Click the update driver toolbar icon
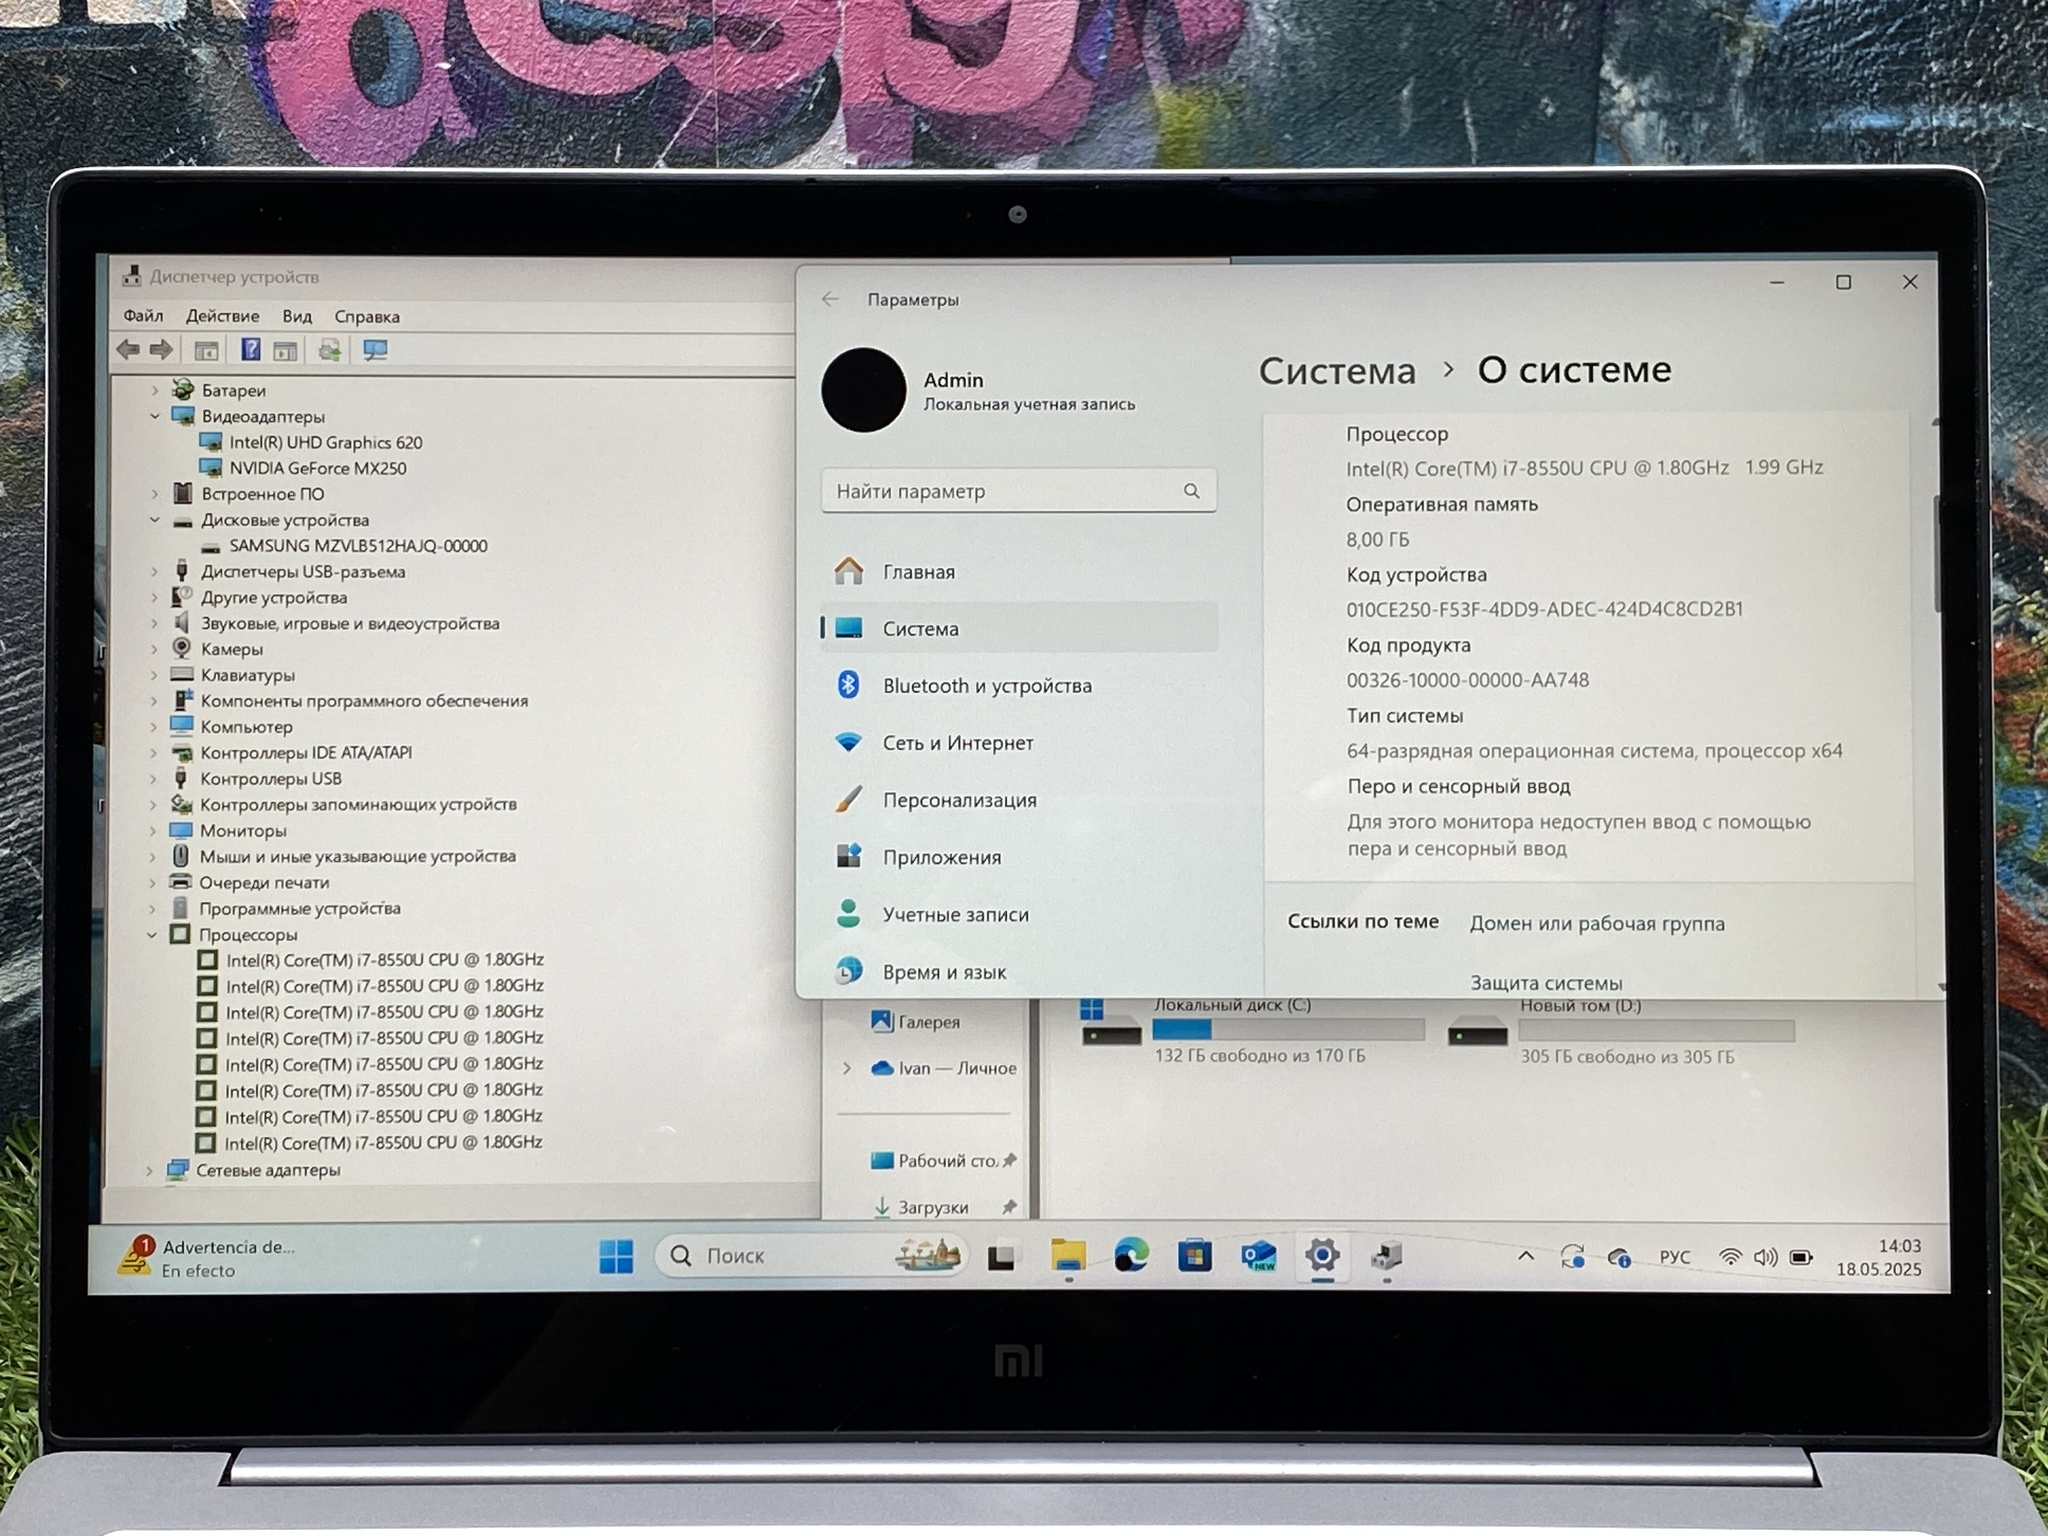 [x=329, y=350]
